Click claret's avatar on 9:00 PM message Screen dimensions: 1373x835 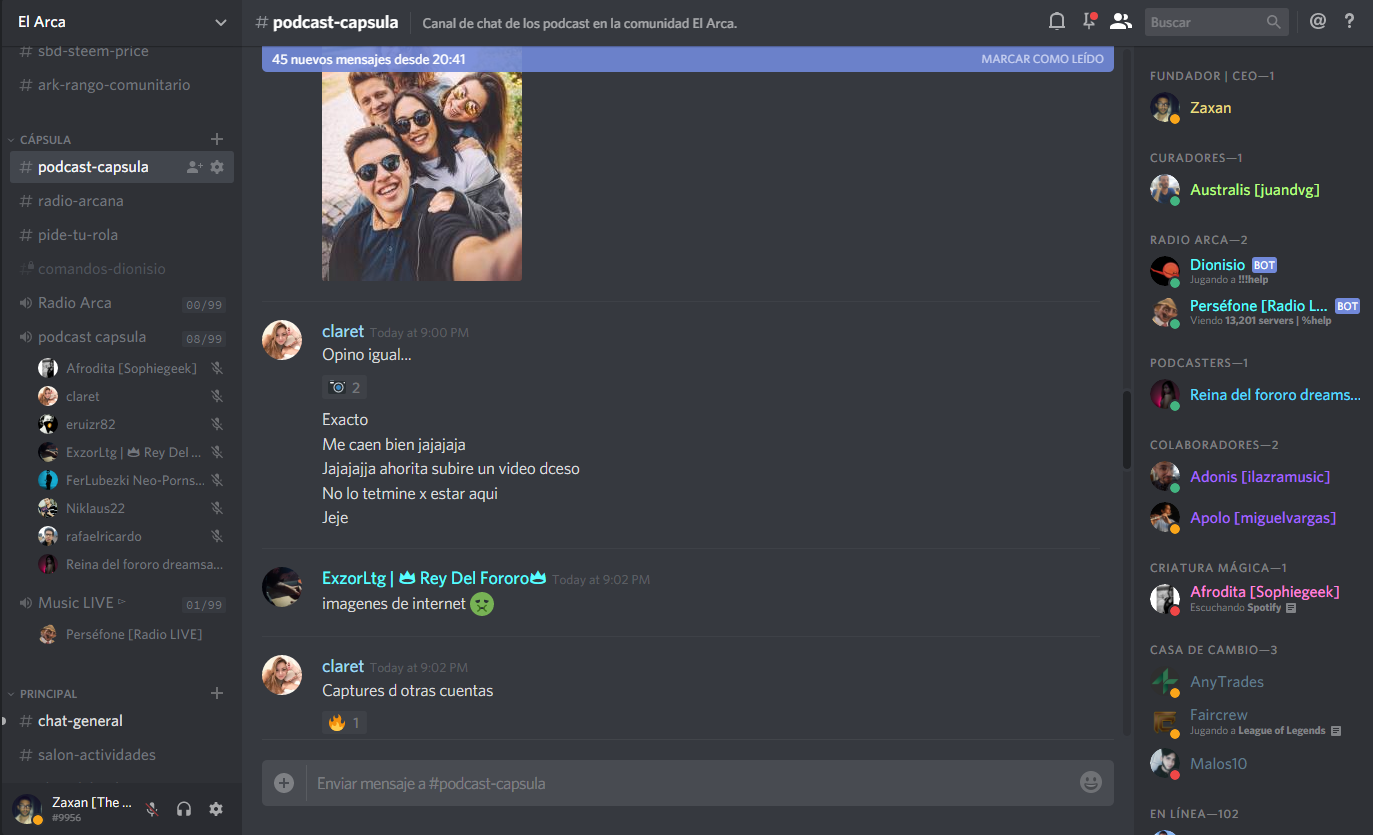282,340
